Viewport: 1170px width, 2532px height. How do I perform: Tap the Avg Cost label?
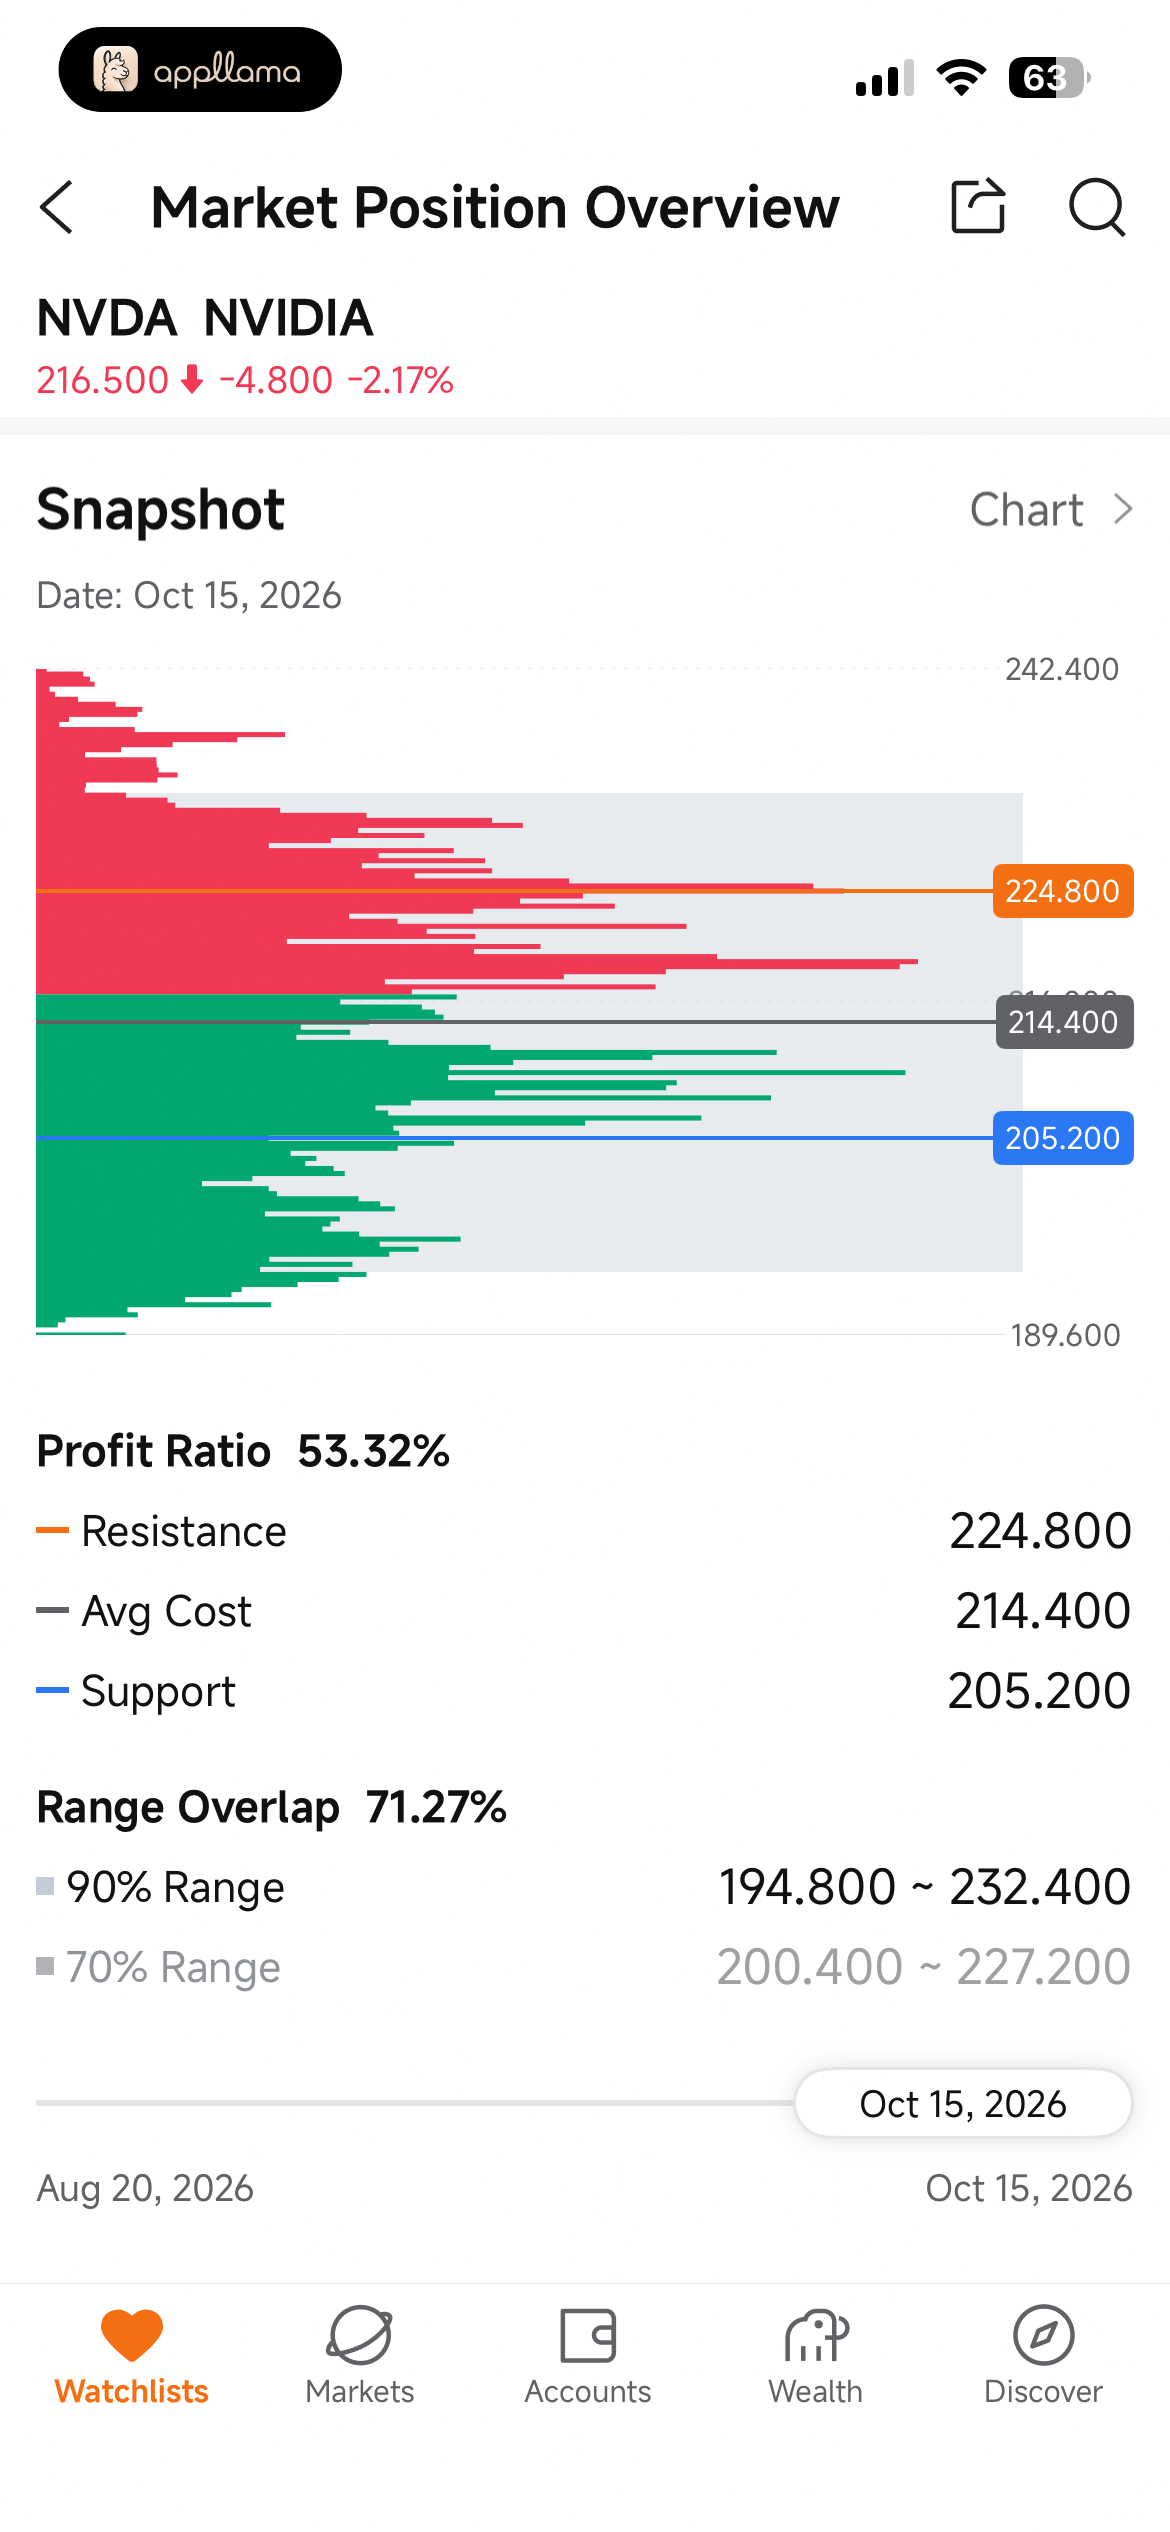[166, 1611]
